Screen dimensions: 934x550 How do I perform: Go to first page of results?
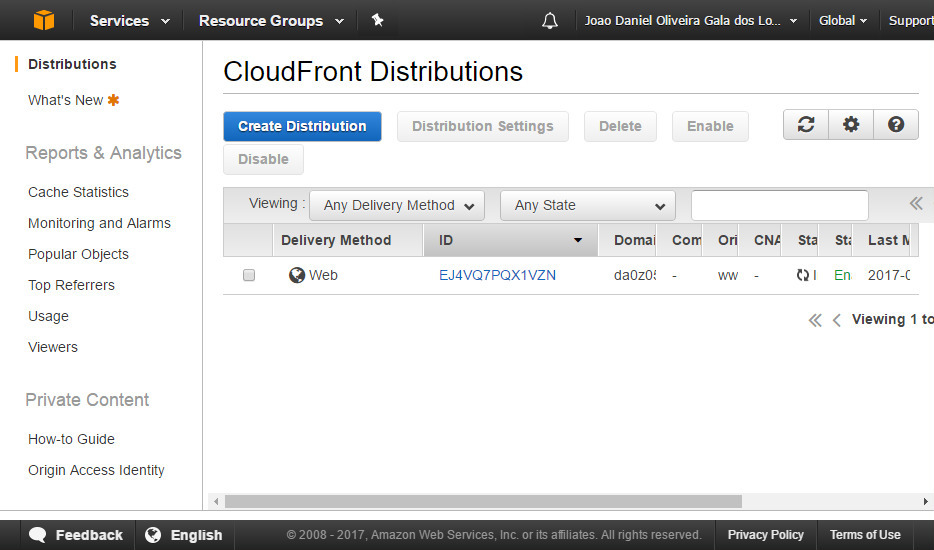click(815, 321)
